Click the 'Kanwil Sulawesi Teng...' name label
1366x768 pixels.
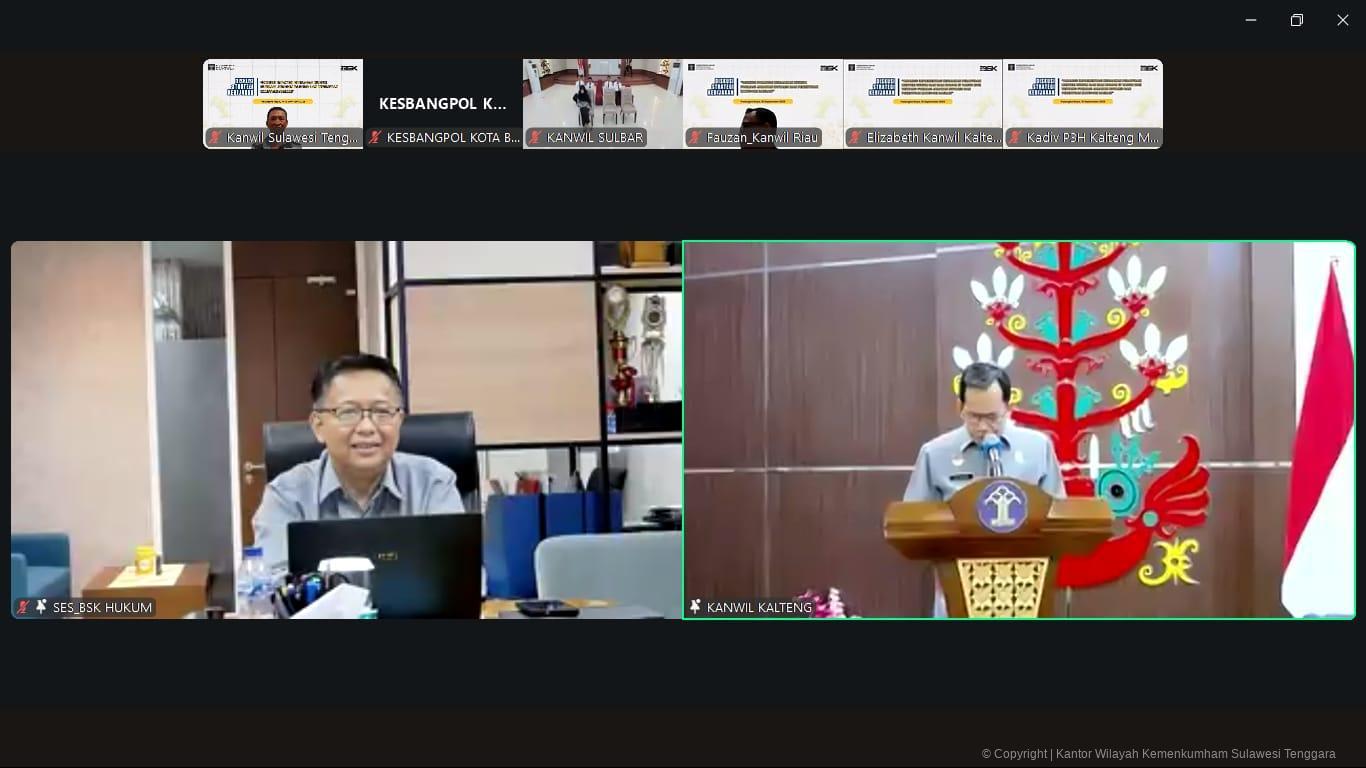(x=293, y=138)
